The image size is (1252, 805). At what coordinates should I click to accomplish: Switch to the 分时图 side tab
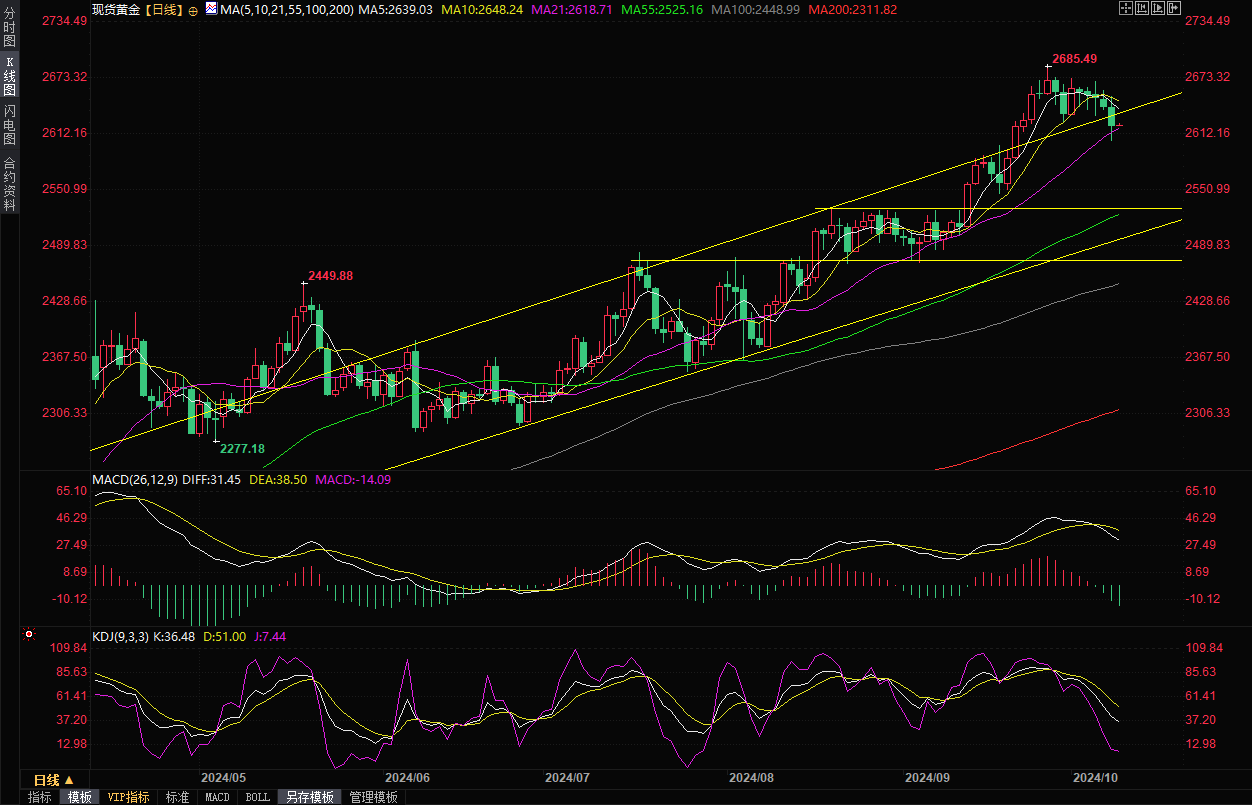[x=9, y=28]
